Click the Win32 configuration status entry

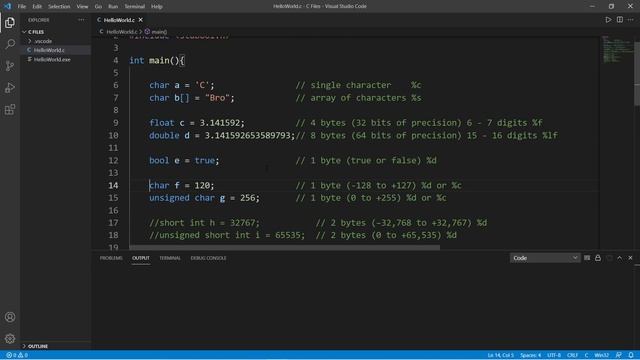coord(602,355)
